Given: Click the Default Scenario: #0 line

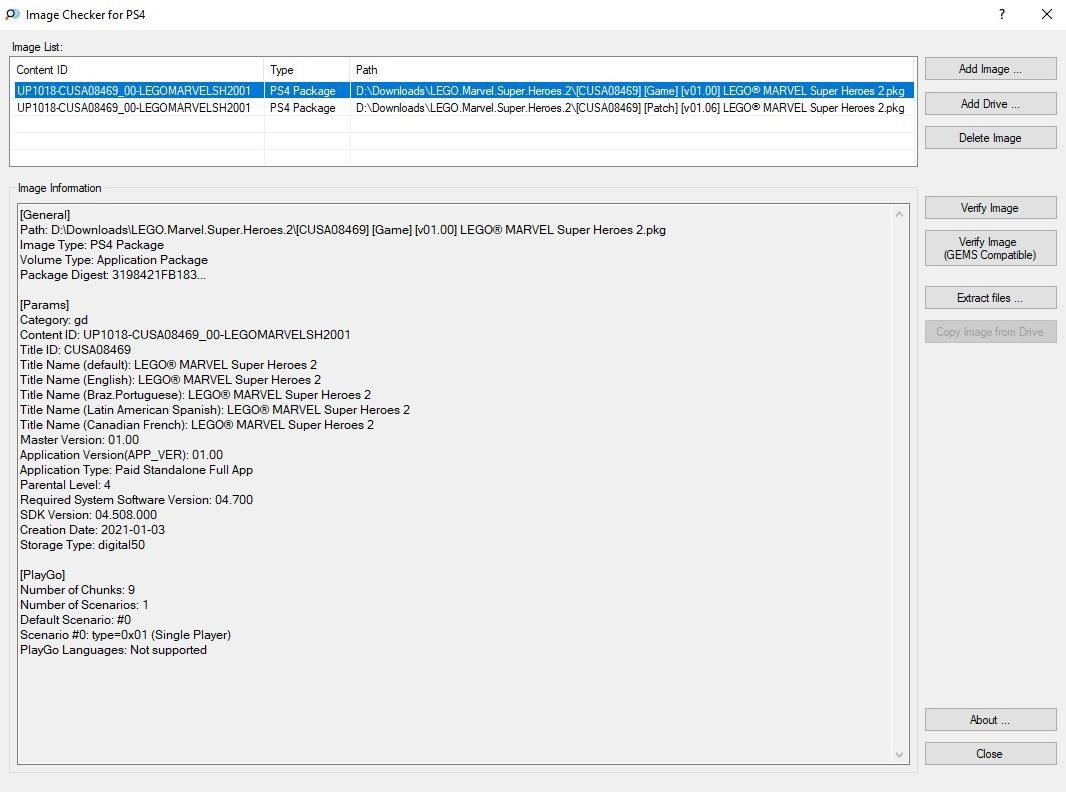Looking at the screenshot, I should coord(75,619).
